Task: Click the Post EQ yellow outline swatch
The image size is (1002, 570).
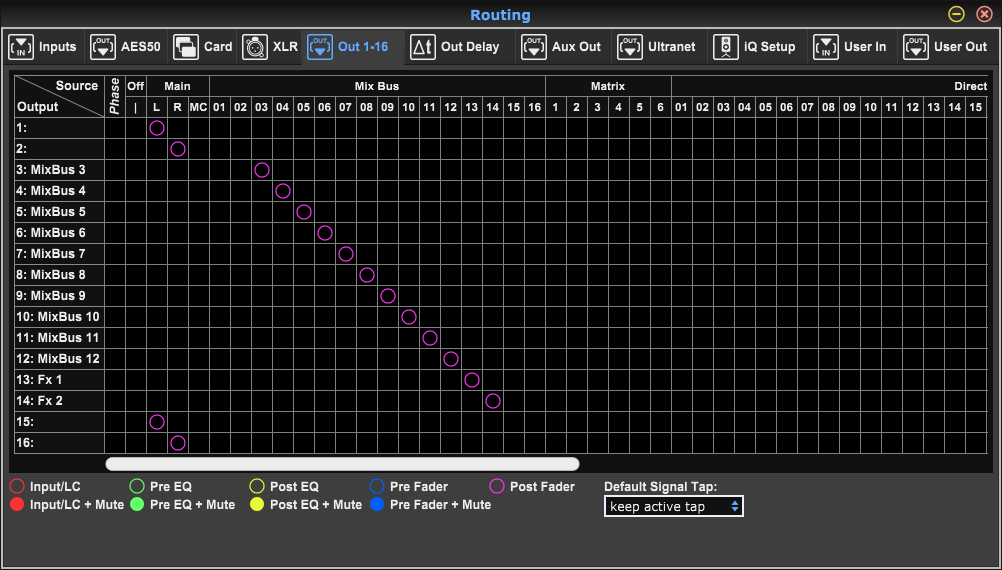Action: coord(257,486)
